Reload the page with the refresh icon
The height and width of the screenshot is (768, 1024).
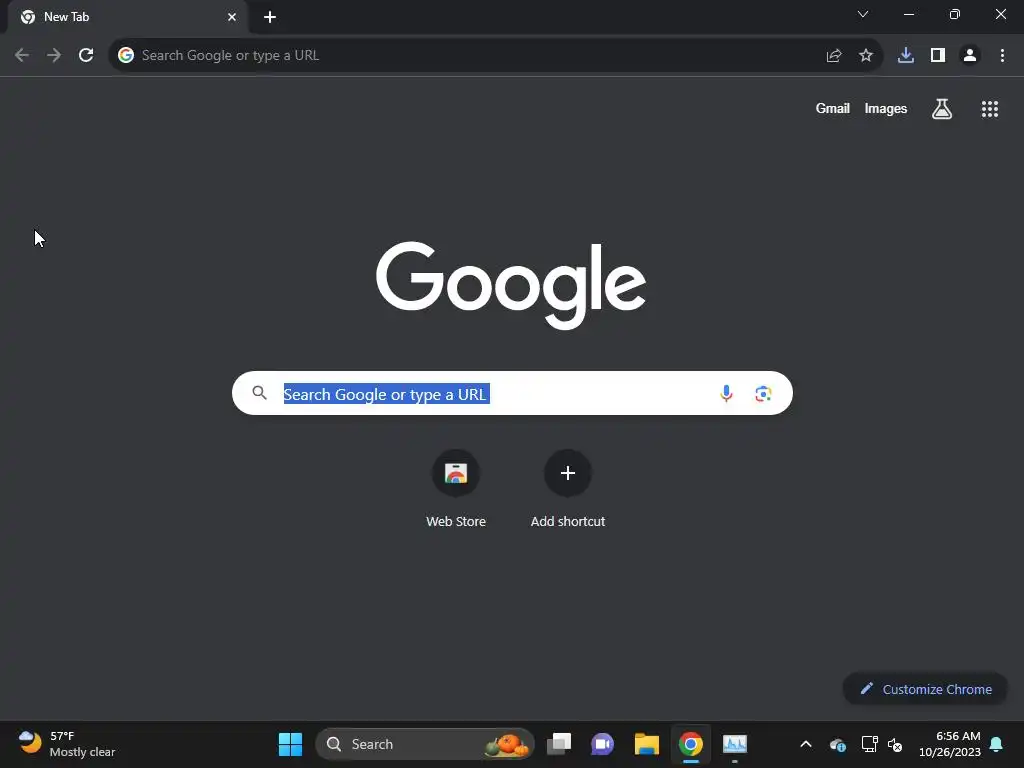86,56
